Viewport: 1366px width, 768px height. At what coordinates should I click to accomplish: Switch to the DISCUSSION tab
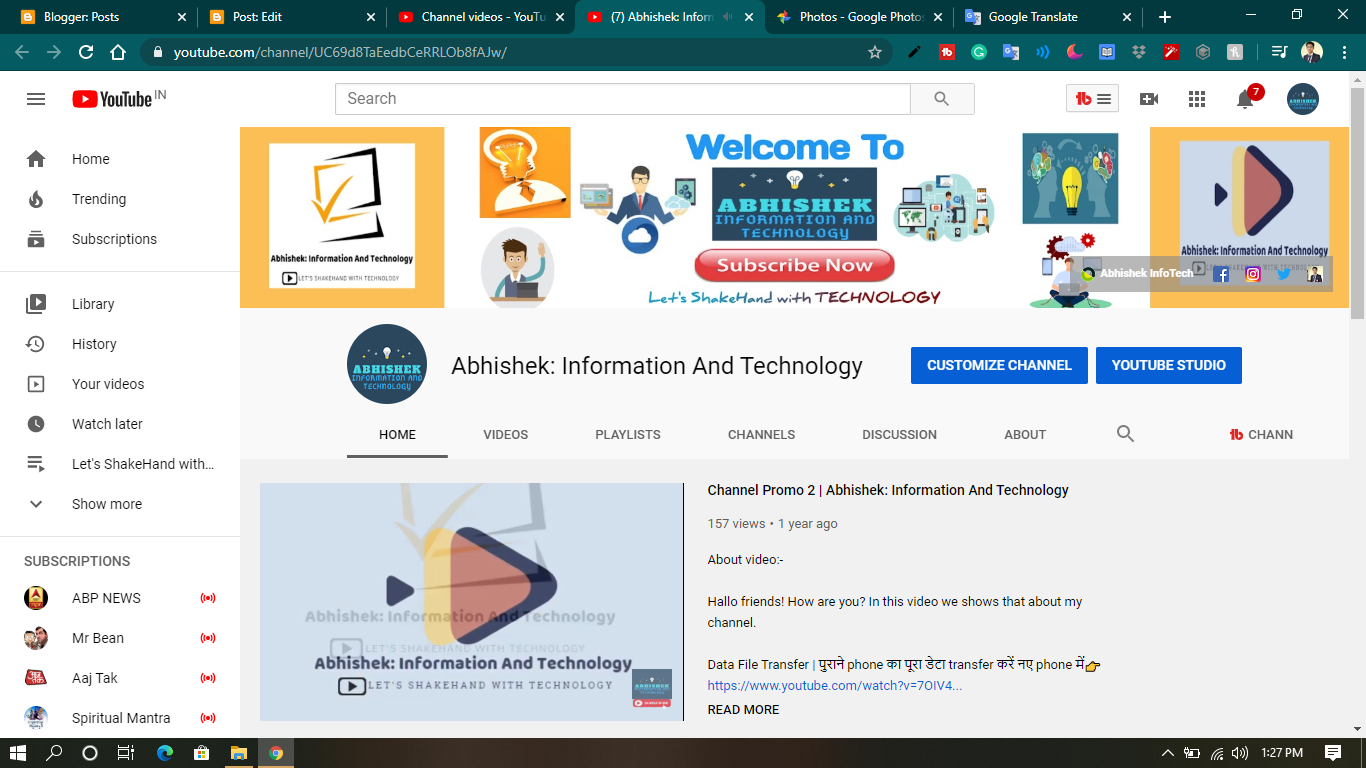click(899, 435)
